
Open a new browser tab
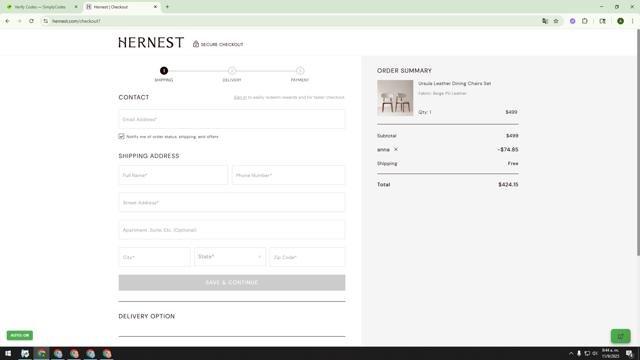pyautogui.click(x=167, y=7)
